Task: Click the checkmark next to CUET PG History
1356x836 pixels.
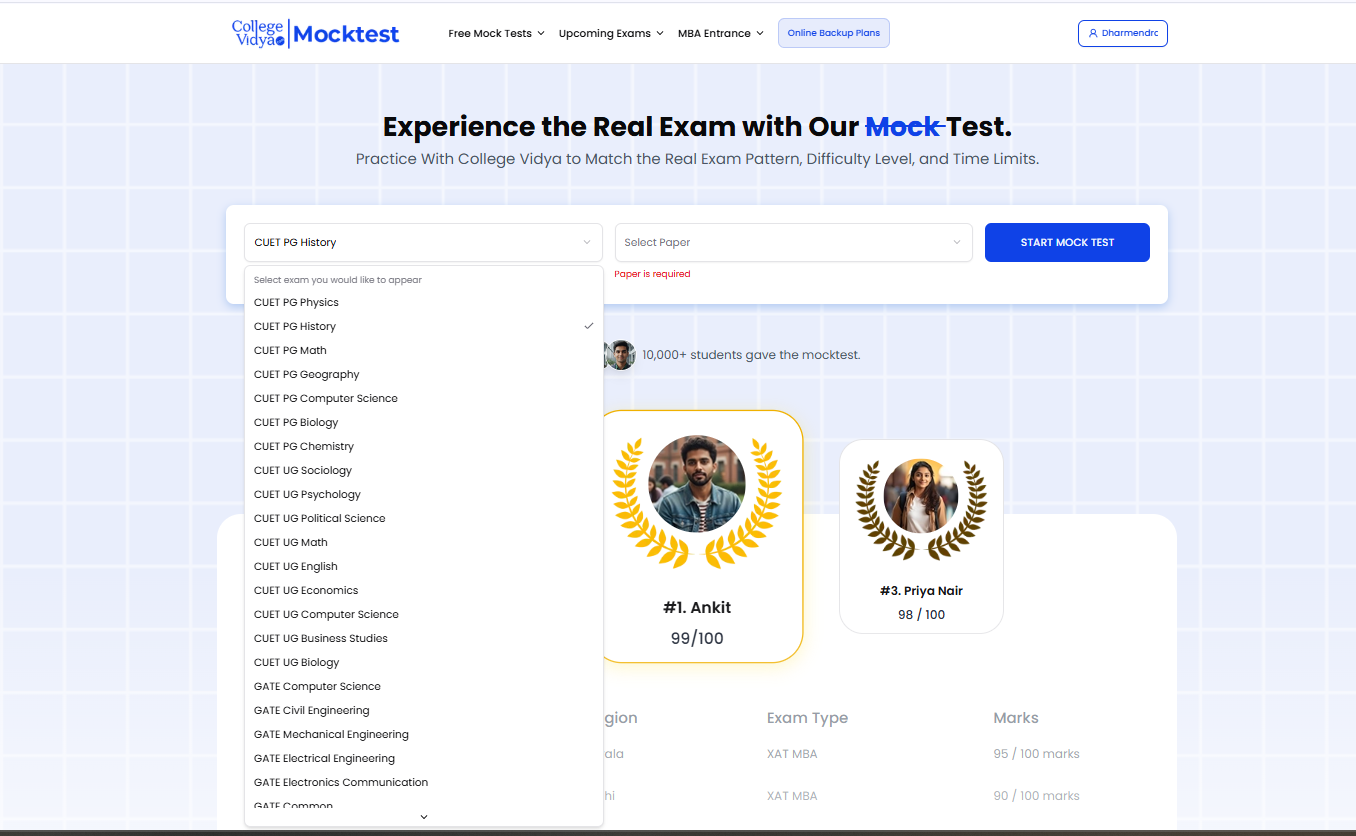Action: tap(589, 326)
